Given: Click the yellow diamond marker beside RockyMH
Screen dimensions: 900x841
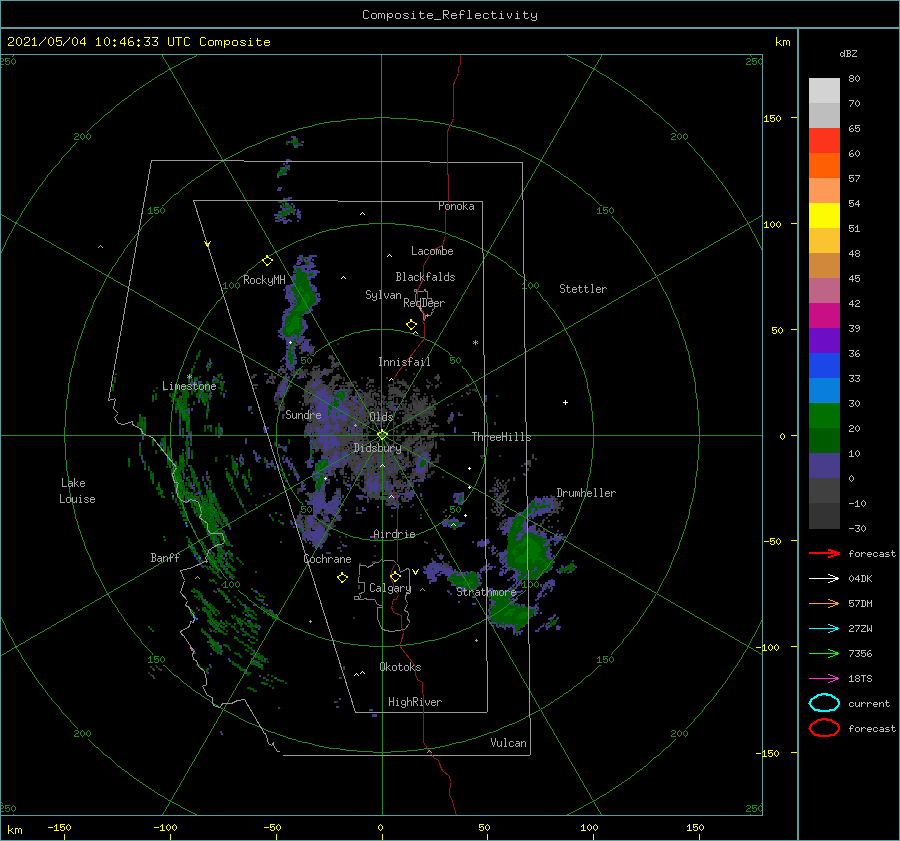Looking at the screenshot, I should pos(267,261).
